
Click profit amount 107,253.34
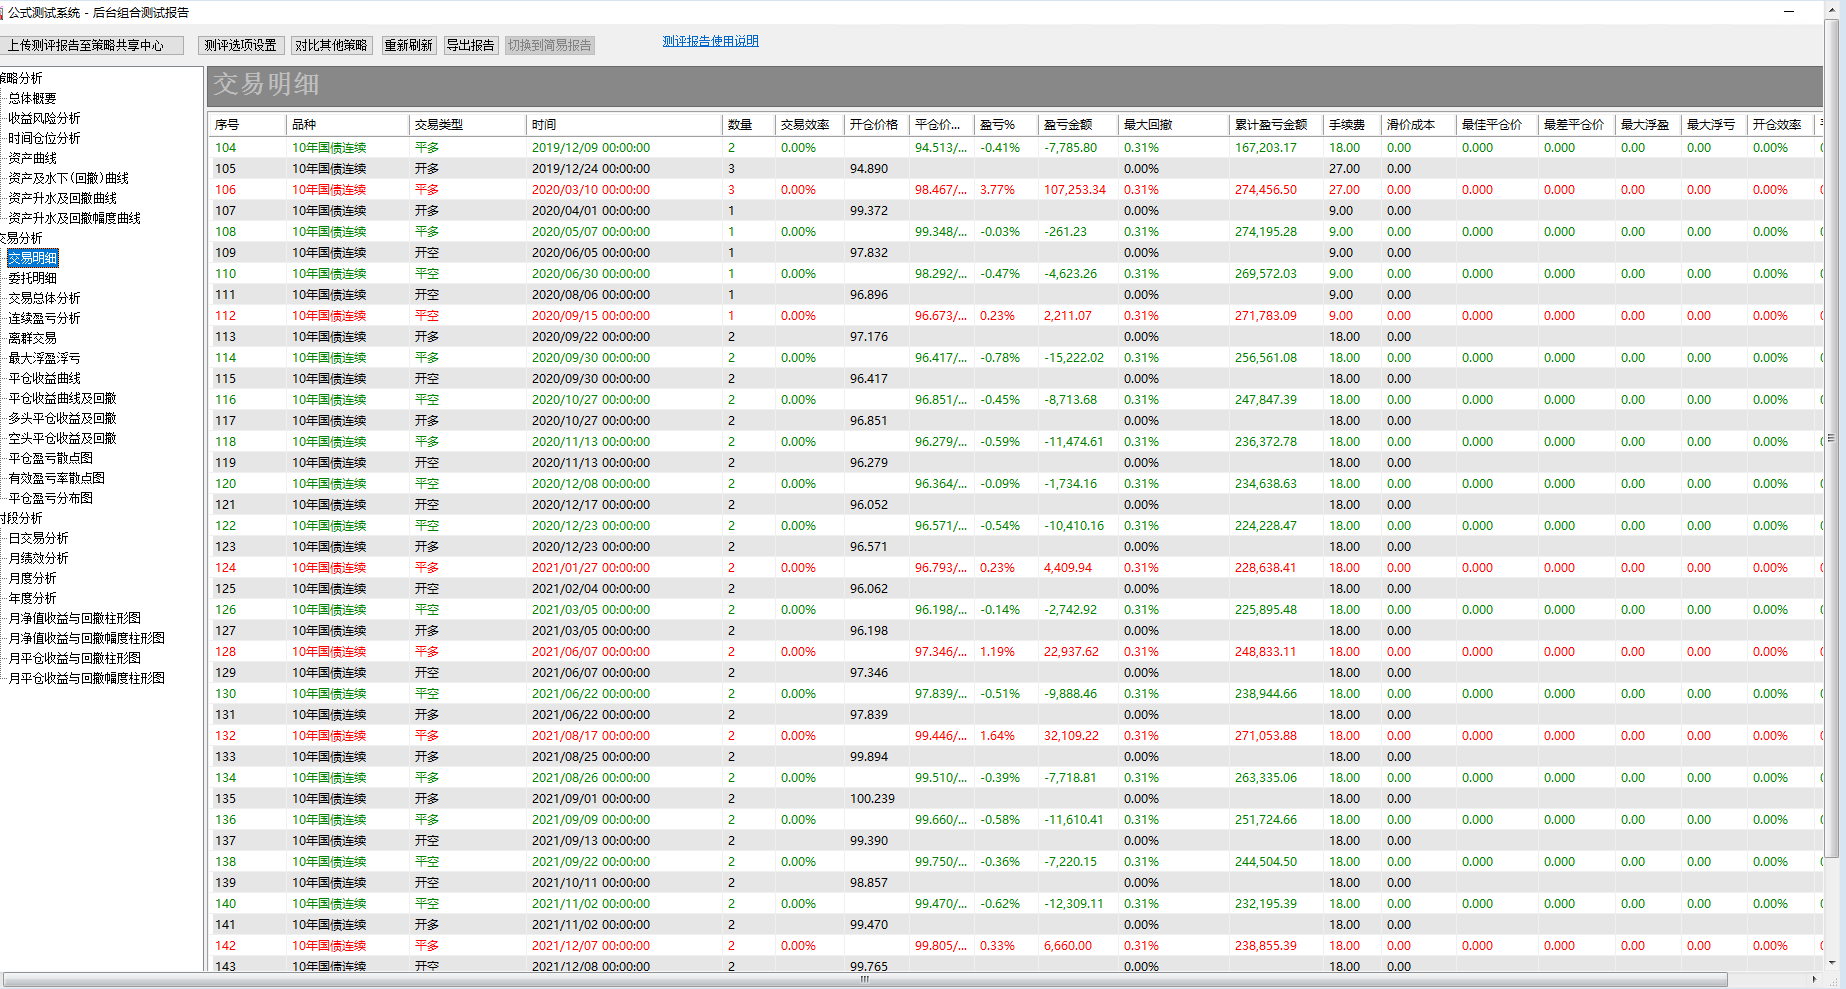[x=1075, y=189]
